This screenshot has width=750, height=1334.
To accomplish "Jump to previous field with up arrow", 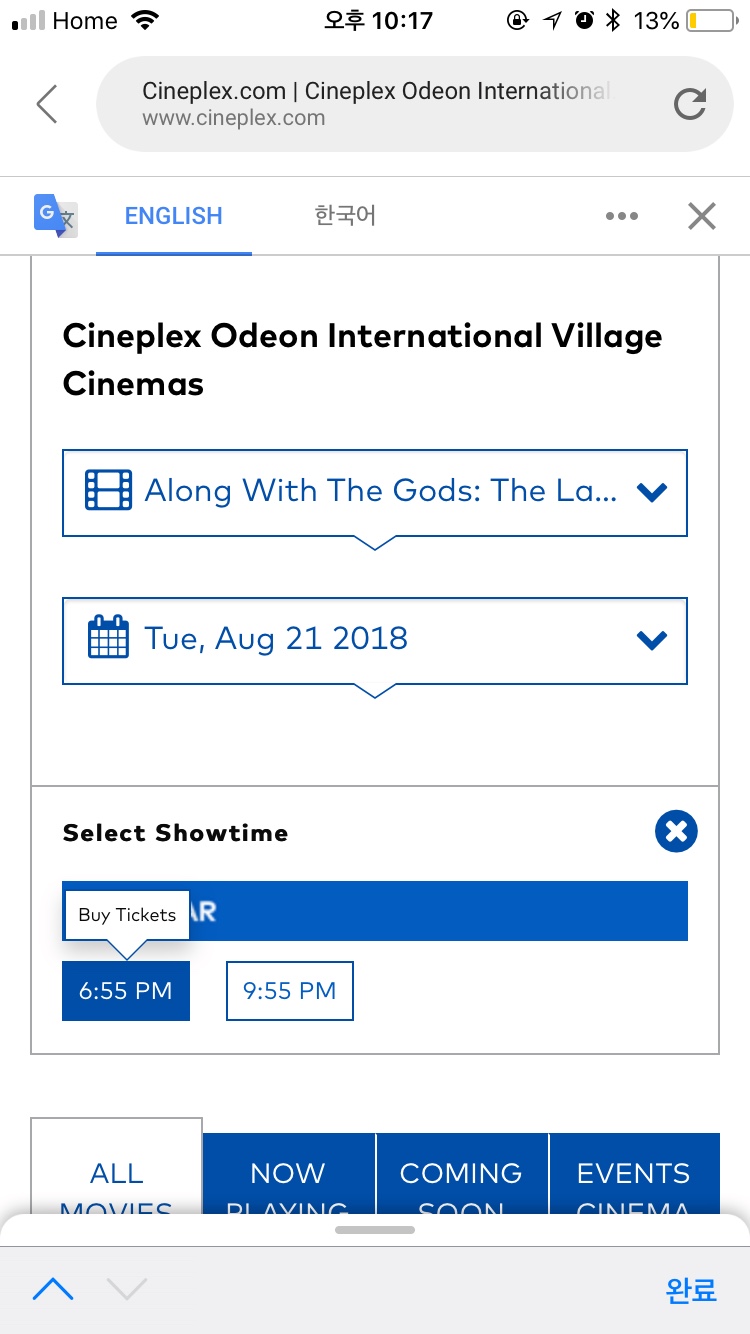I will point(53,1290).
